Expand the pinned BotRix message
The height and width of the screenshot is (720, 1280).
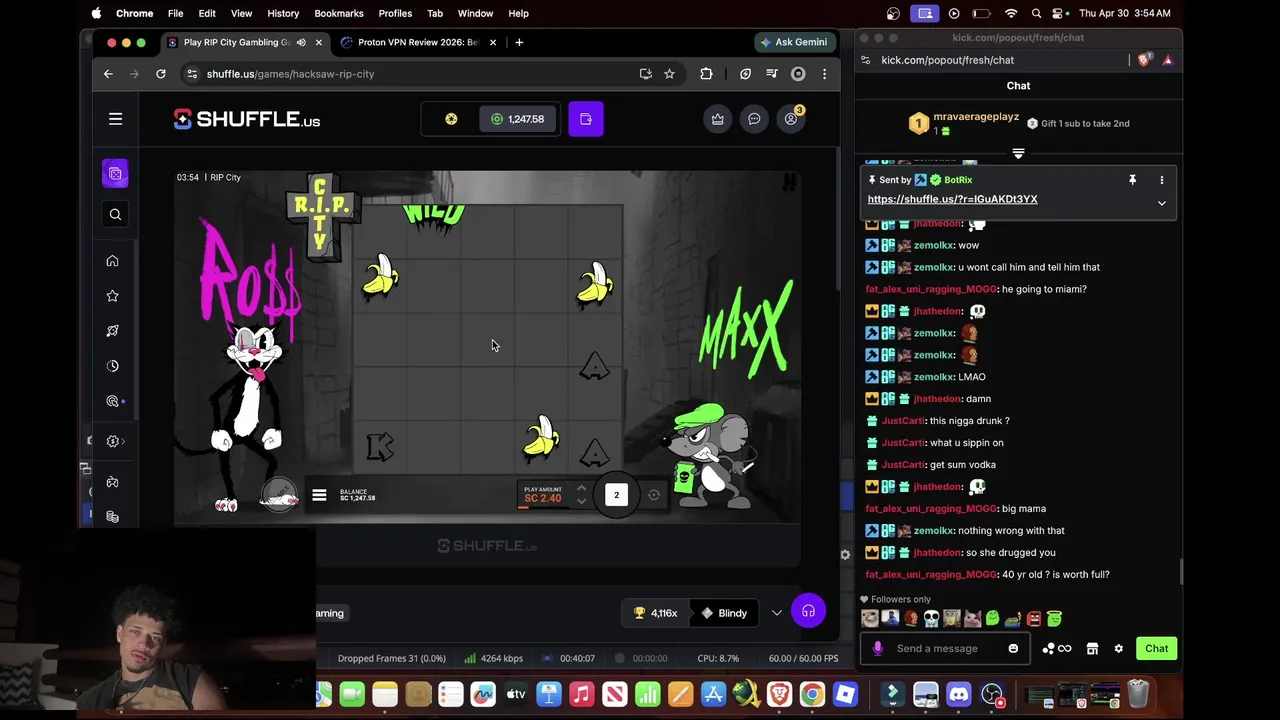(x=1162, y=203)
